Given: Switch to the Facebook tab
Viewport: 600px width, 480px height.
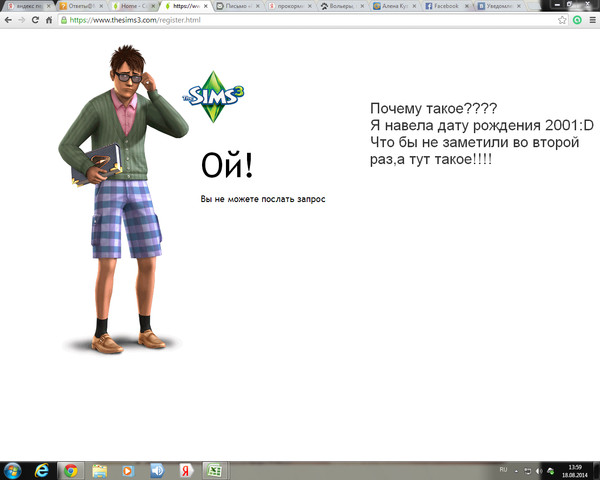Looking at the screenshot, I should 446,6.
